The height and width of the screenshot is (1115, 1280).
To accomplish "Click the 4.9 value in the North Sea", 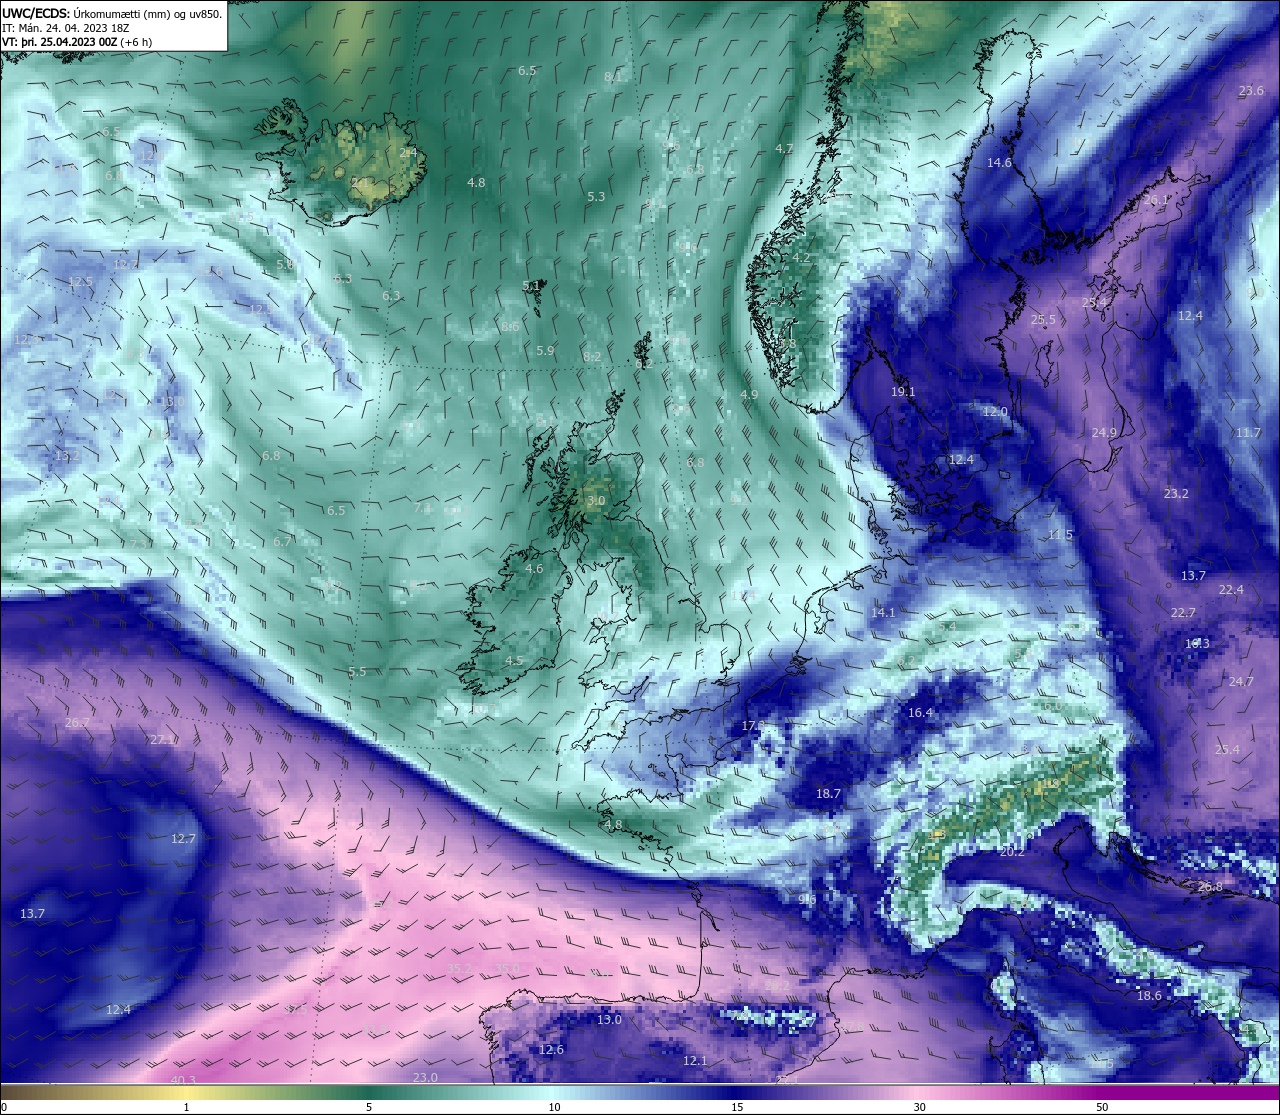I will pos(749,395).
